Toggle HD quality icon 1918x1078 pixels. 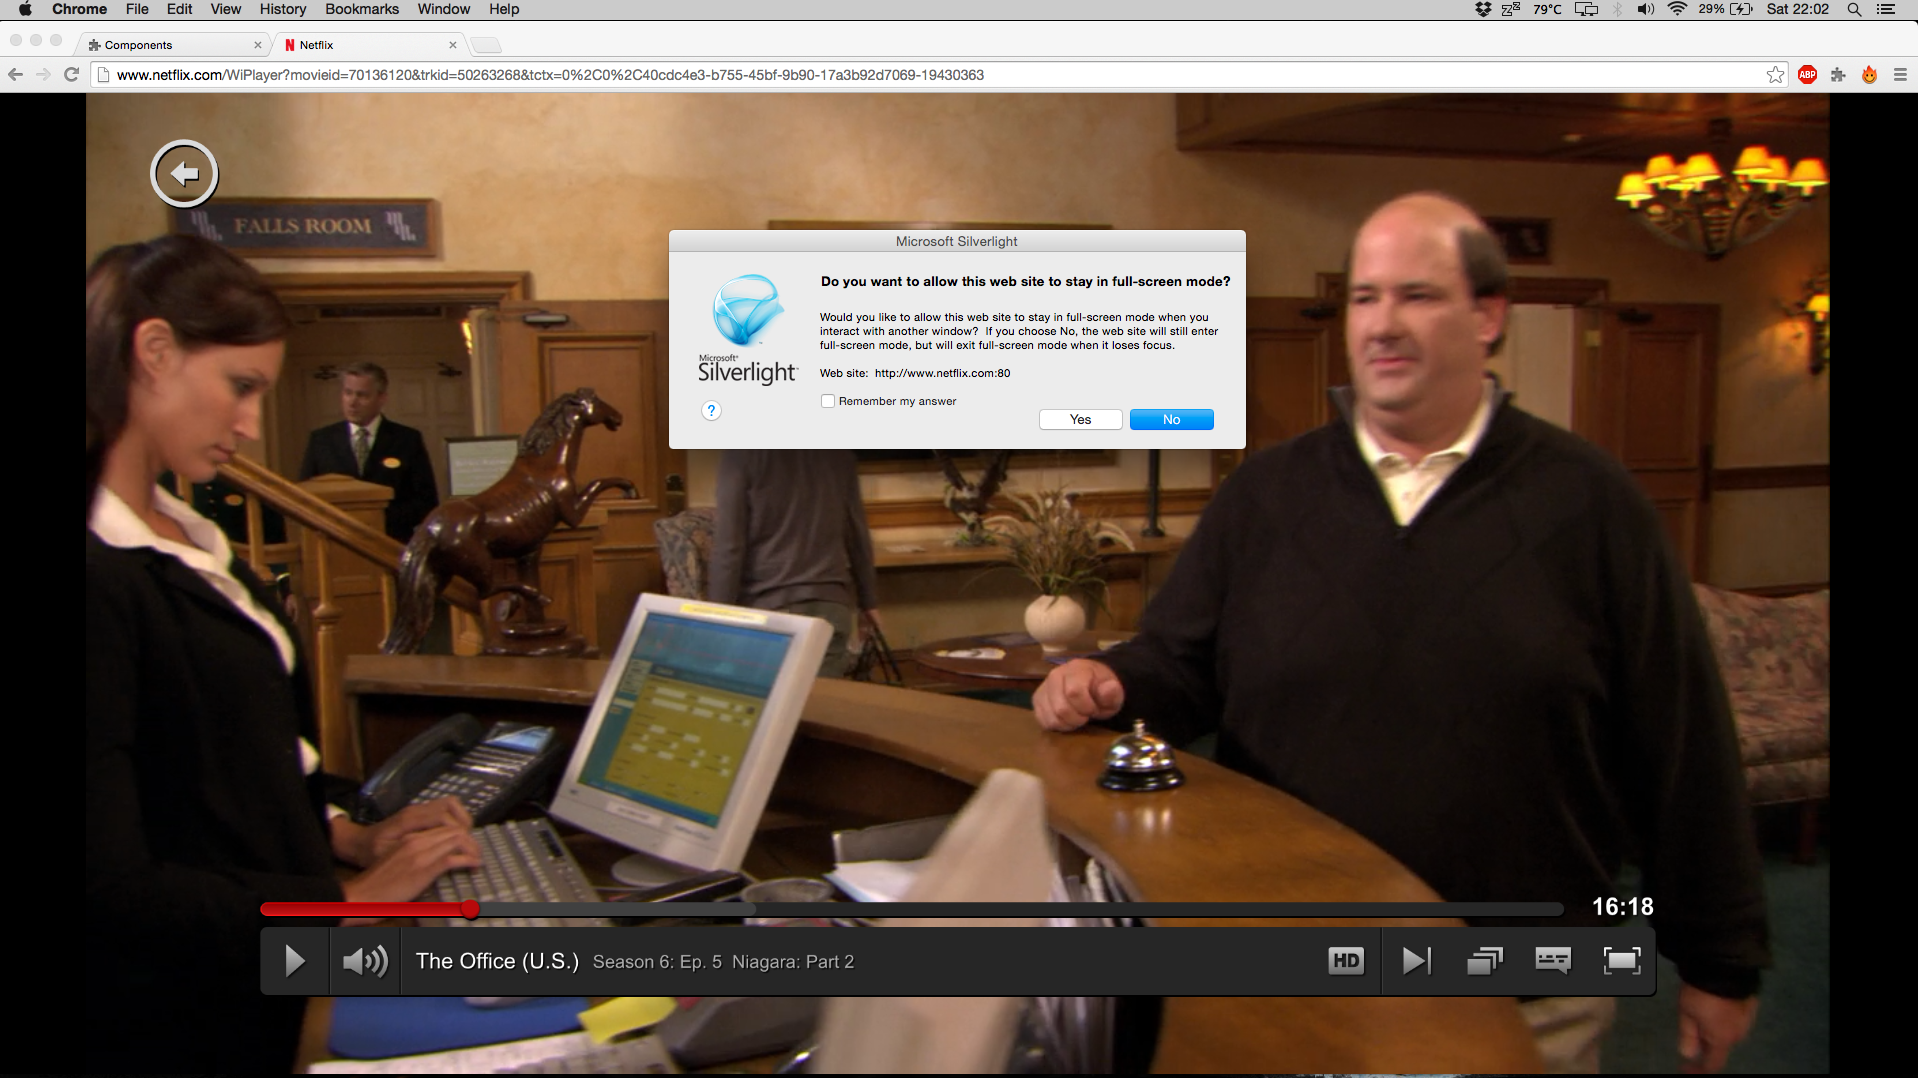(1346, 961)
